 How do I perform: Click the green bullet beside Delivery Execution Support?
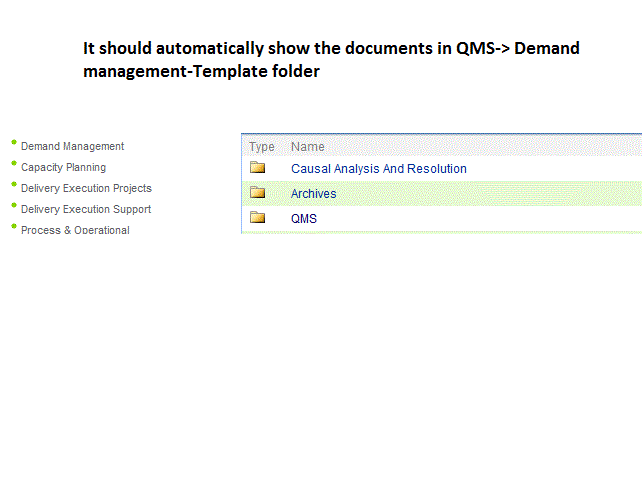(14, 205)
